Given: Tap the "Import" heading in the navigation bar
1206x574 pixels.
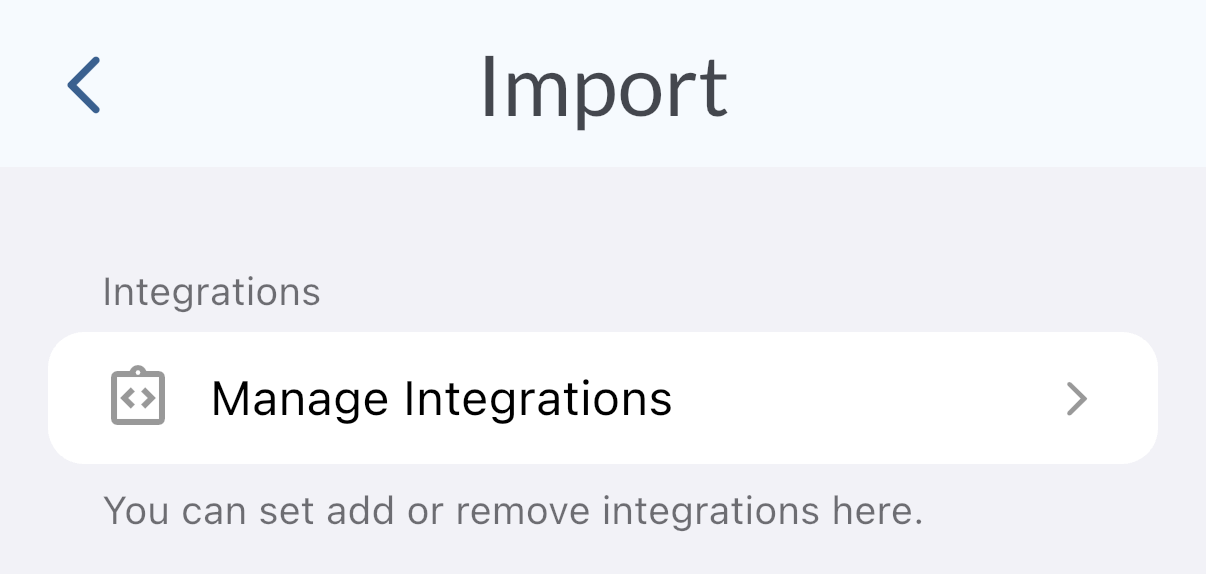Looking at the screenshot, I should click(x=603, y=88).
